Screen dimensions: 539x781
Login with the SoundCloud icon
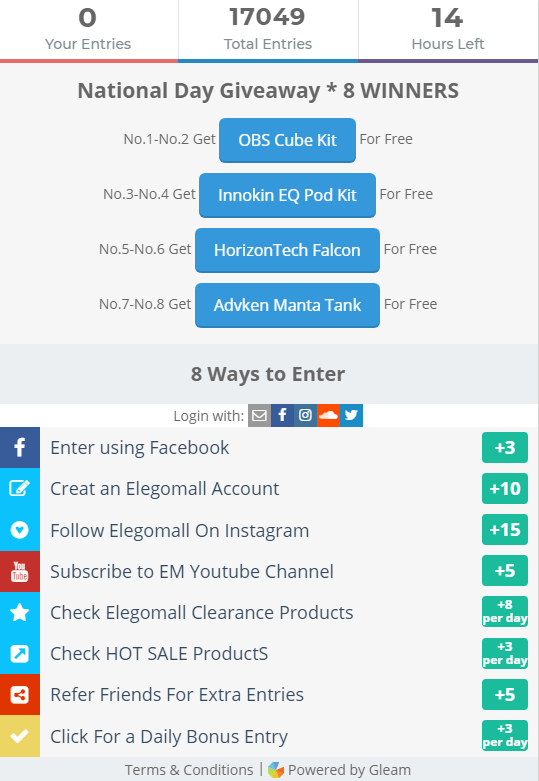pyautogui.click(x=328, y=415)
